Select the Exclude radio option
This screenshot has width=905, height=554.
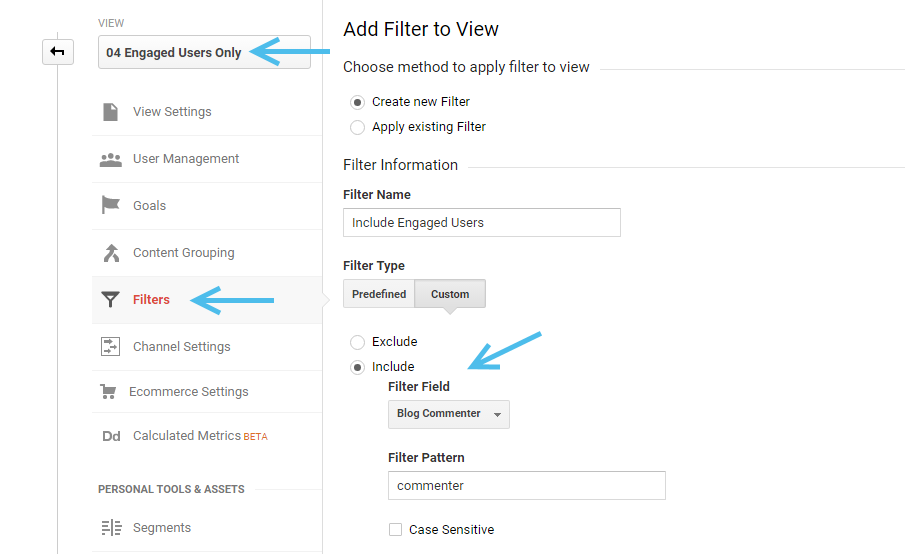click(357, 342)
